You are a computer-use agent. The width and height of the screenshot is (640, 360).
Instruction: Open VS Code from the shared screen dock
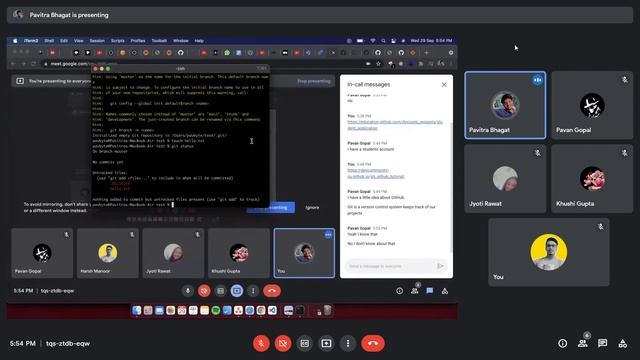pos(272,311)
